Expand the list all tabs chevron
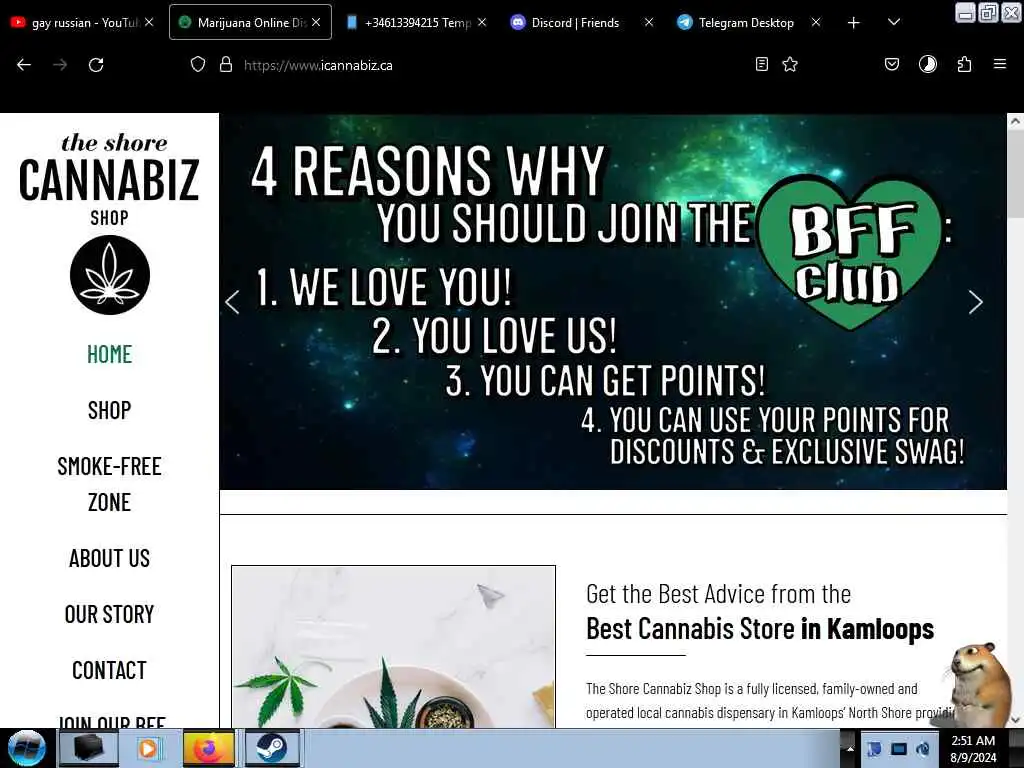1024x768 pixels. (894, 22)
